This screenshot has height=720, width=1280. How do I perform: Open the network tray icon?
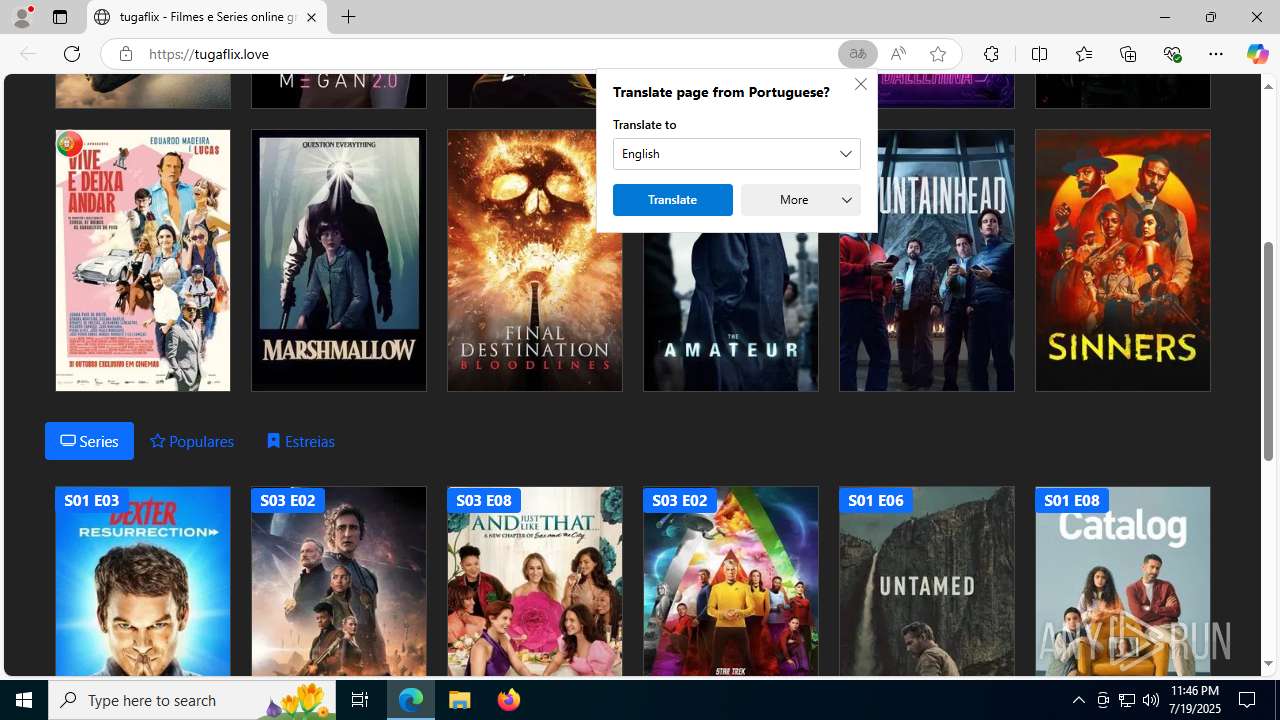1127,700
